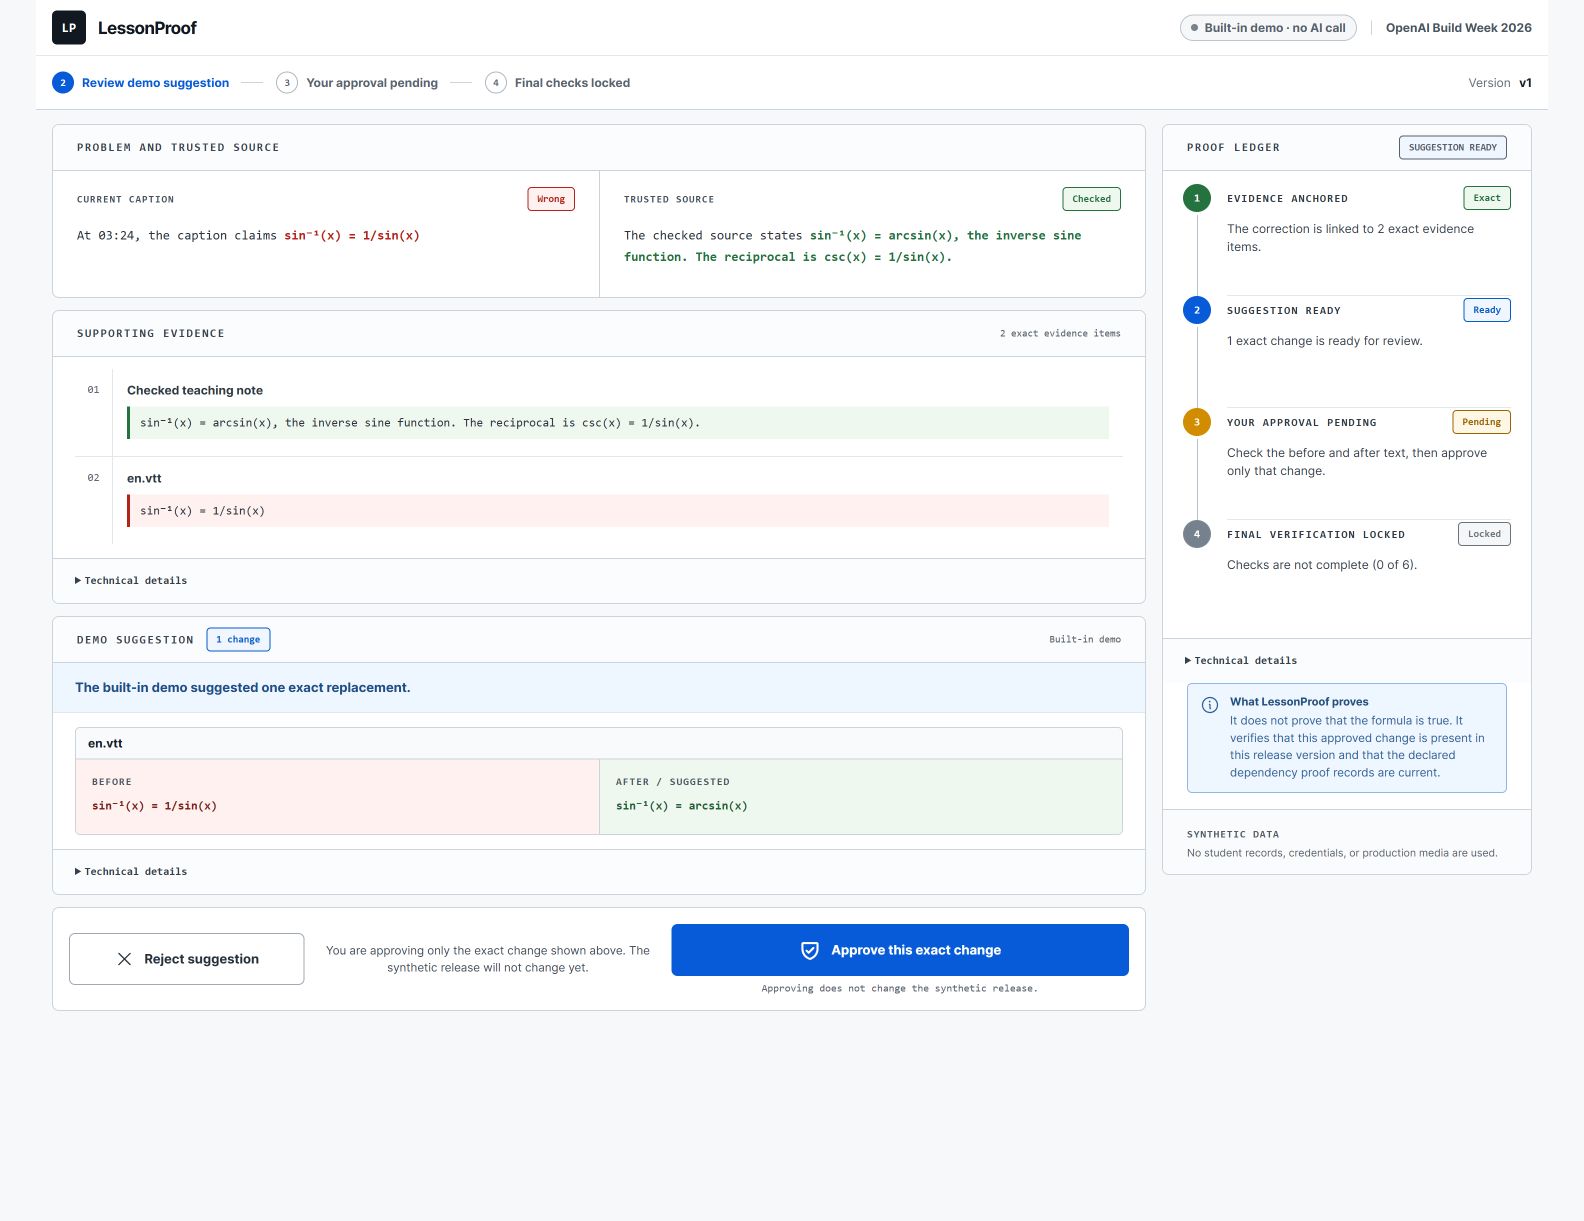Click the gray ledger circle numbered 4
The height and width of the screenshot is (1221, 1584).
1197,534
